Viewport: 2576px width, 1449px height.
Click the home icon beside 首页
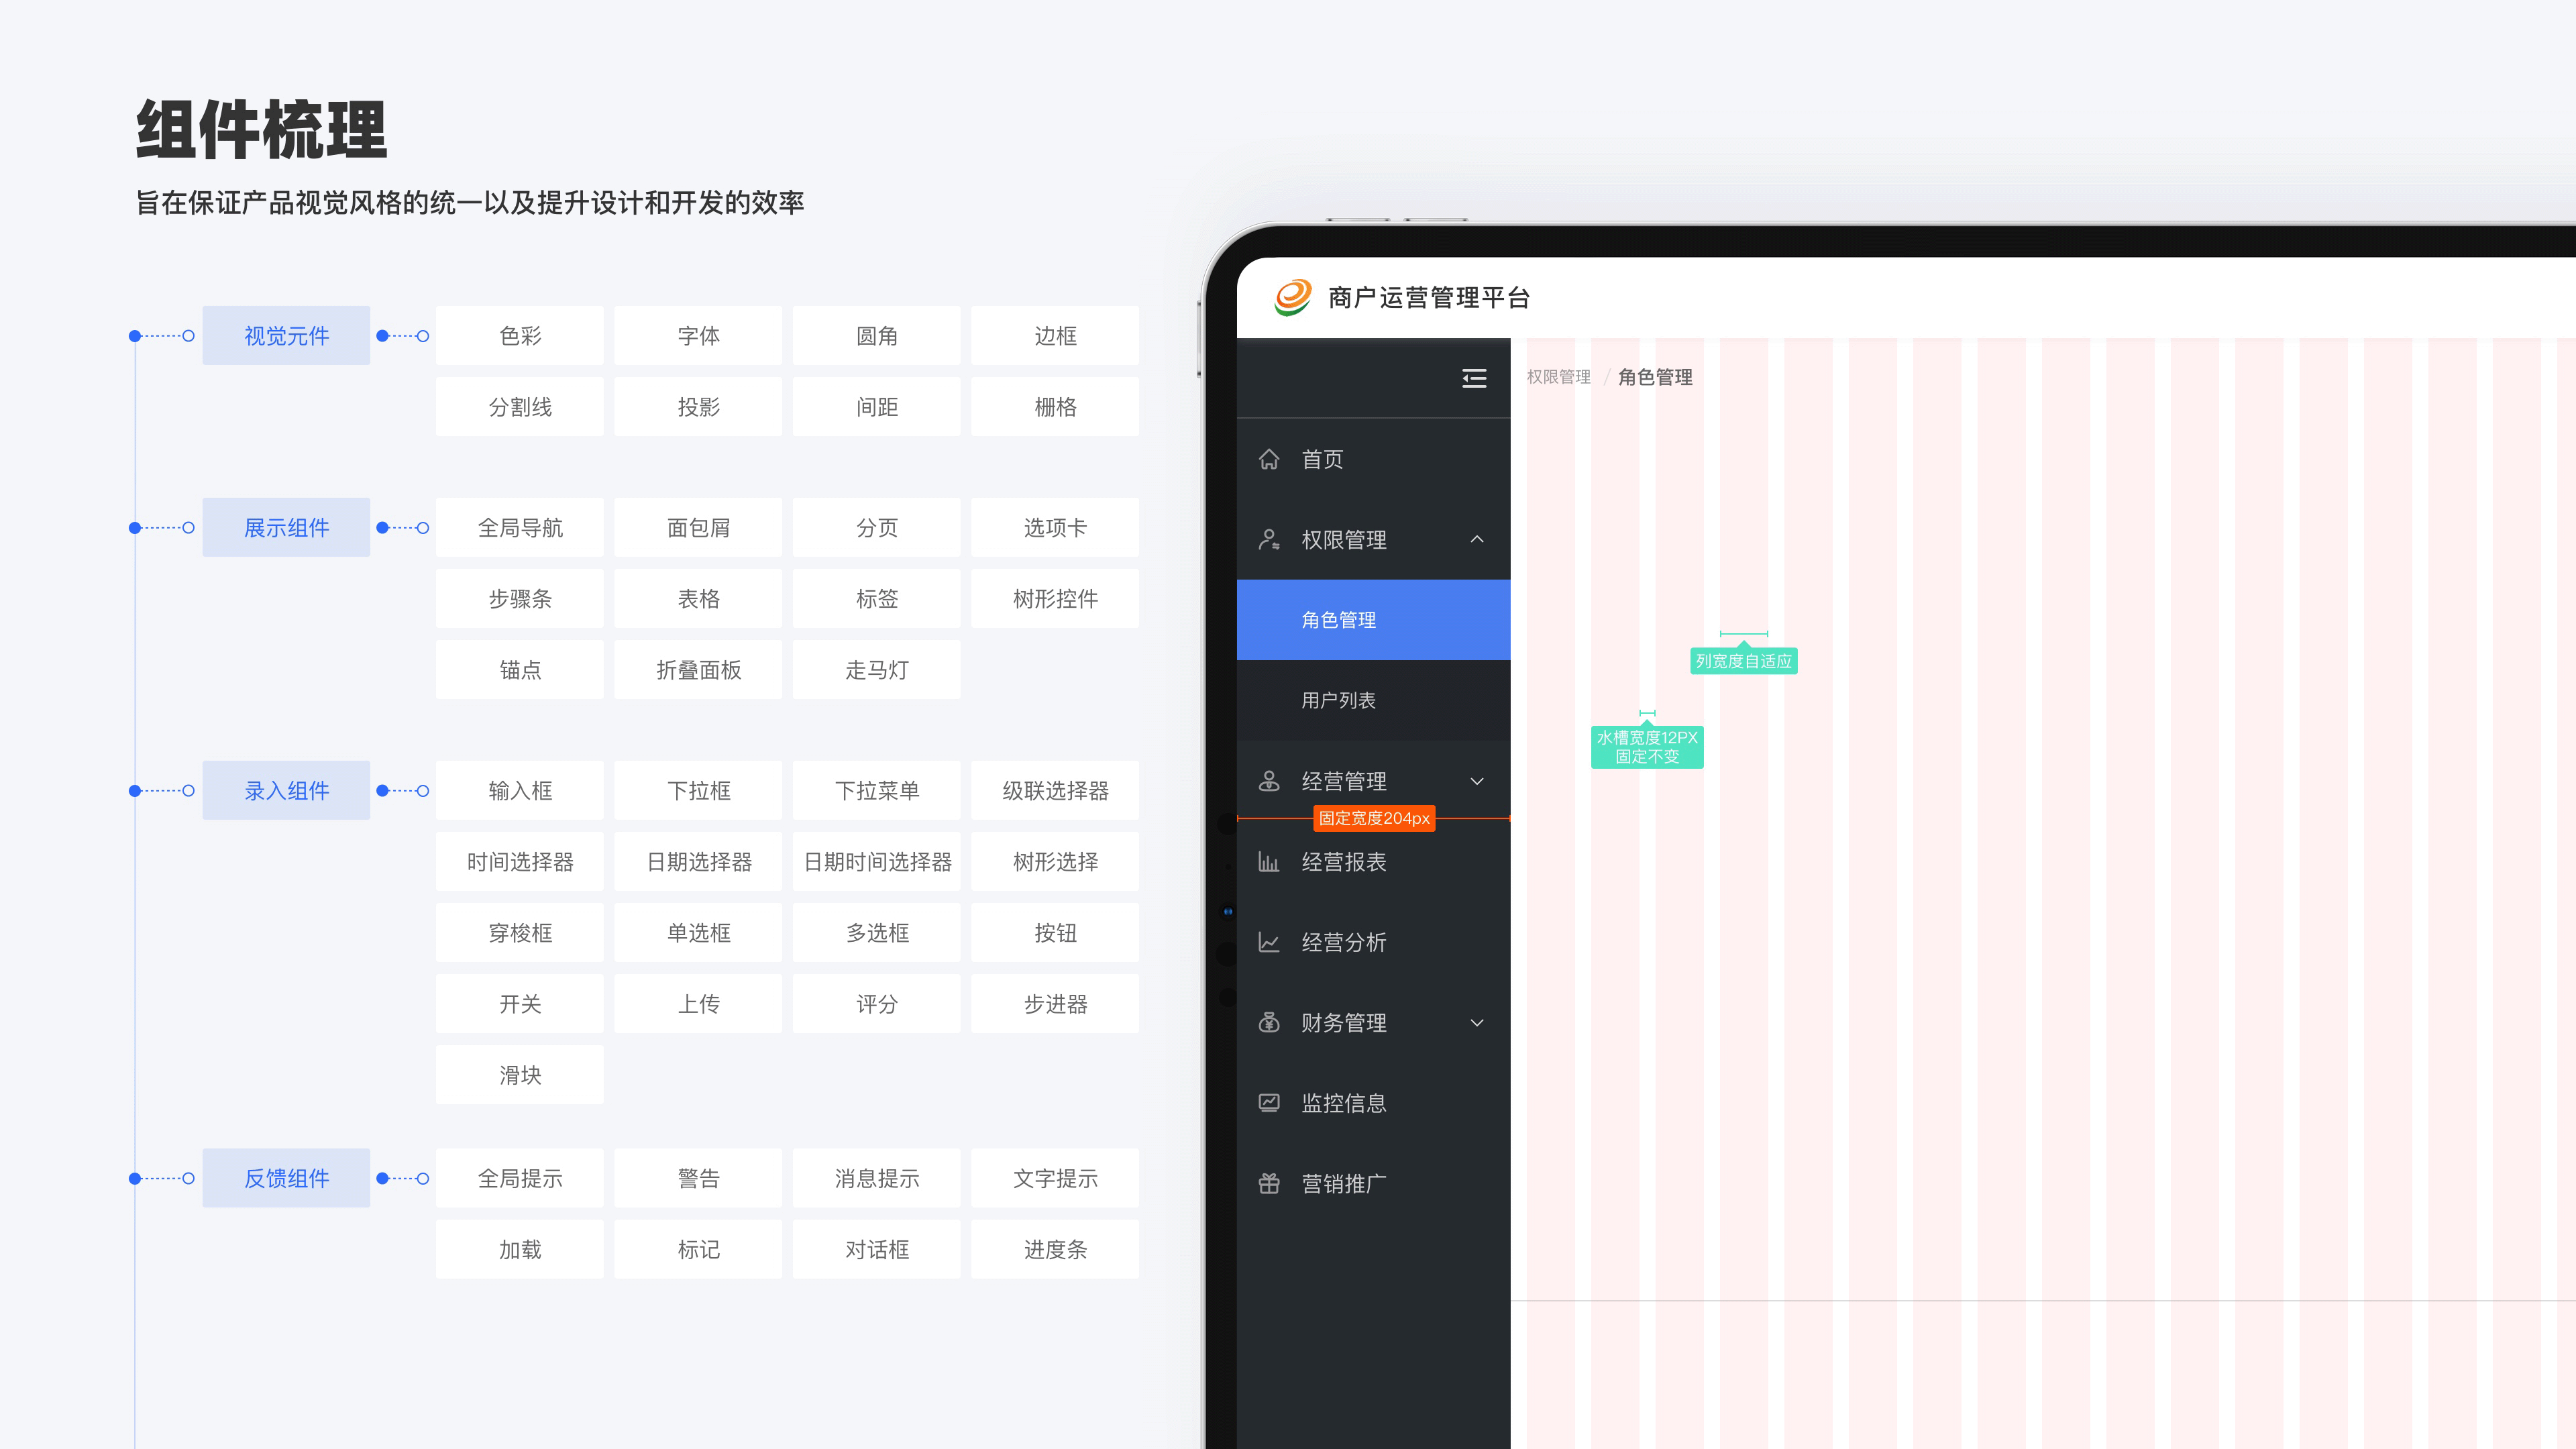(x=1269, y=459)
